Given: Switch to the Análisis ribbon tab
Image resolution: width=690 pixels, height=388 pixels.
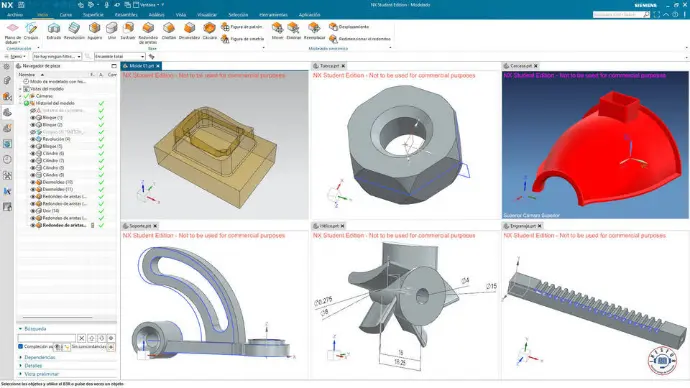Looking at the screenshot, I should click(156, 15).
